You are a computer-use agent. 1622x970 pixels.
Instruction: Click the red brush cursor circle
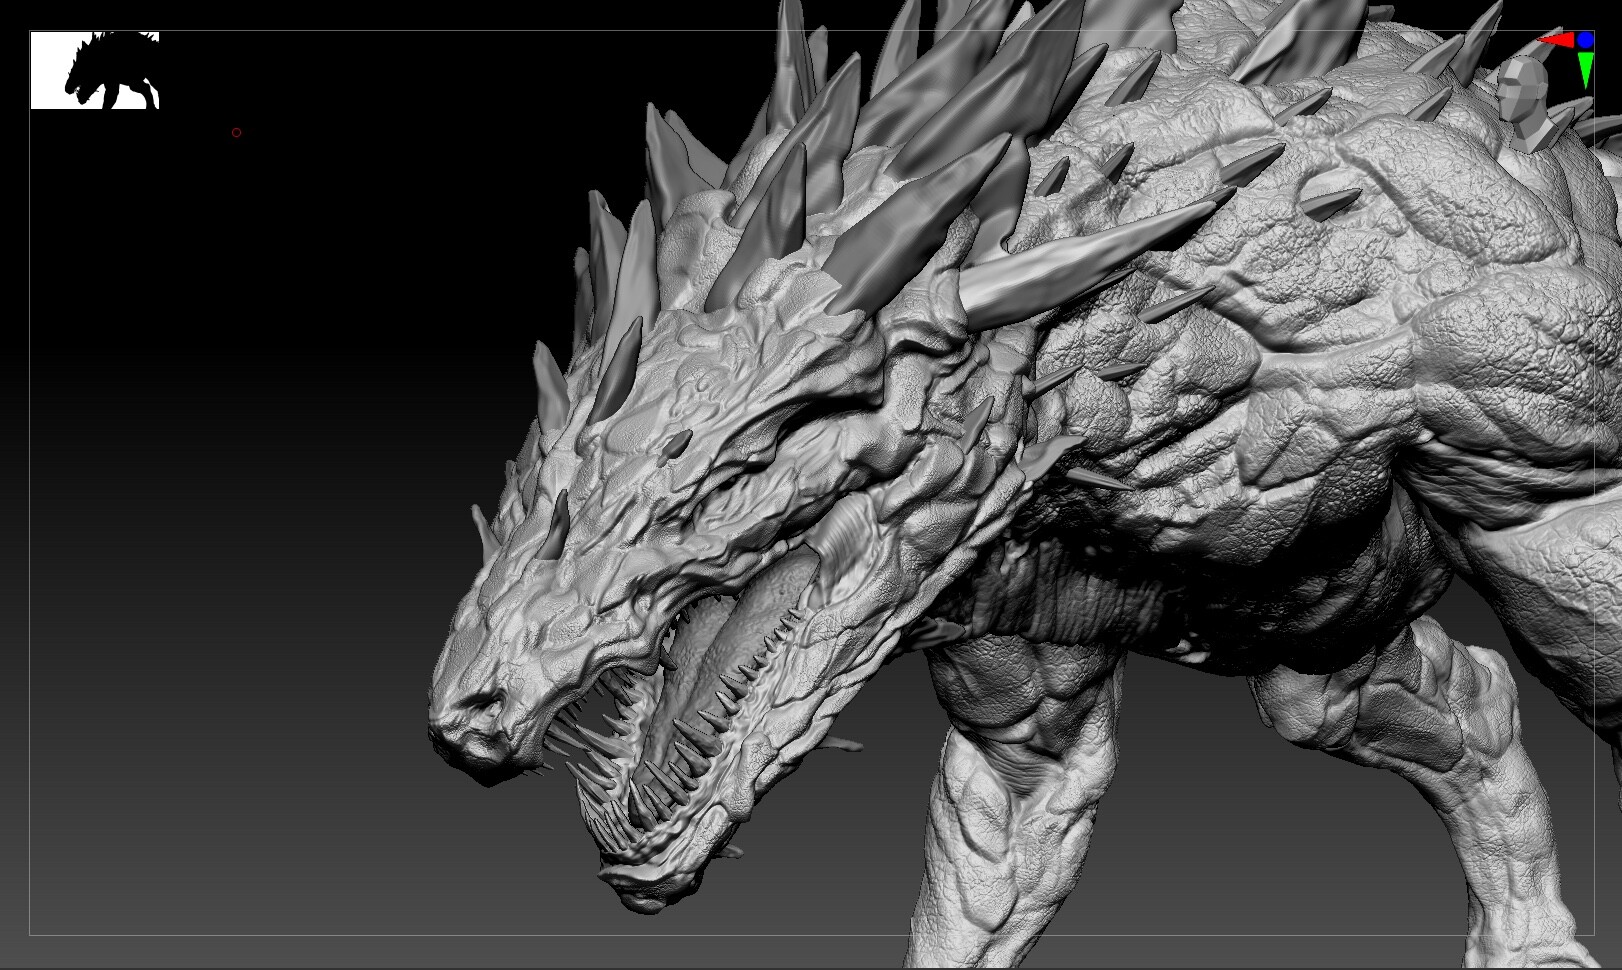(x=237, y=132)
